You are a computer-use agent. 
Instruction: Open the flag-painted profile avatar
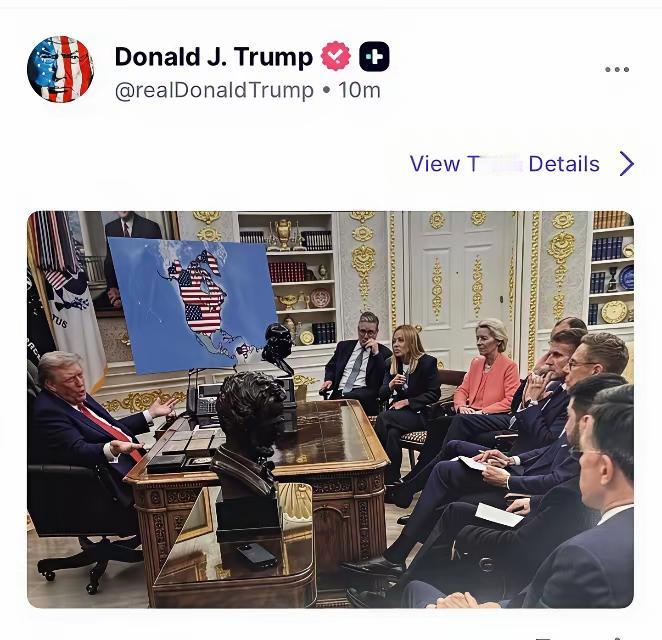click(60, 69)
